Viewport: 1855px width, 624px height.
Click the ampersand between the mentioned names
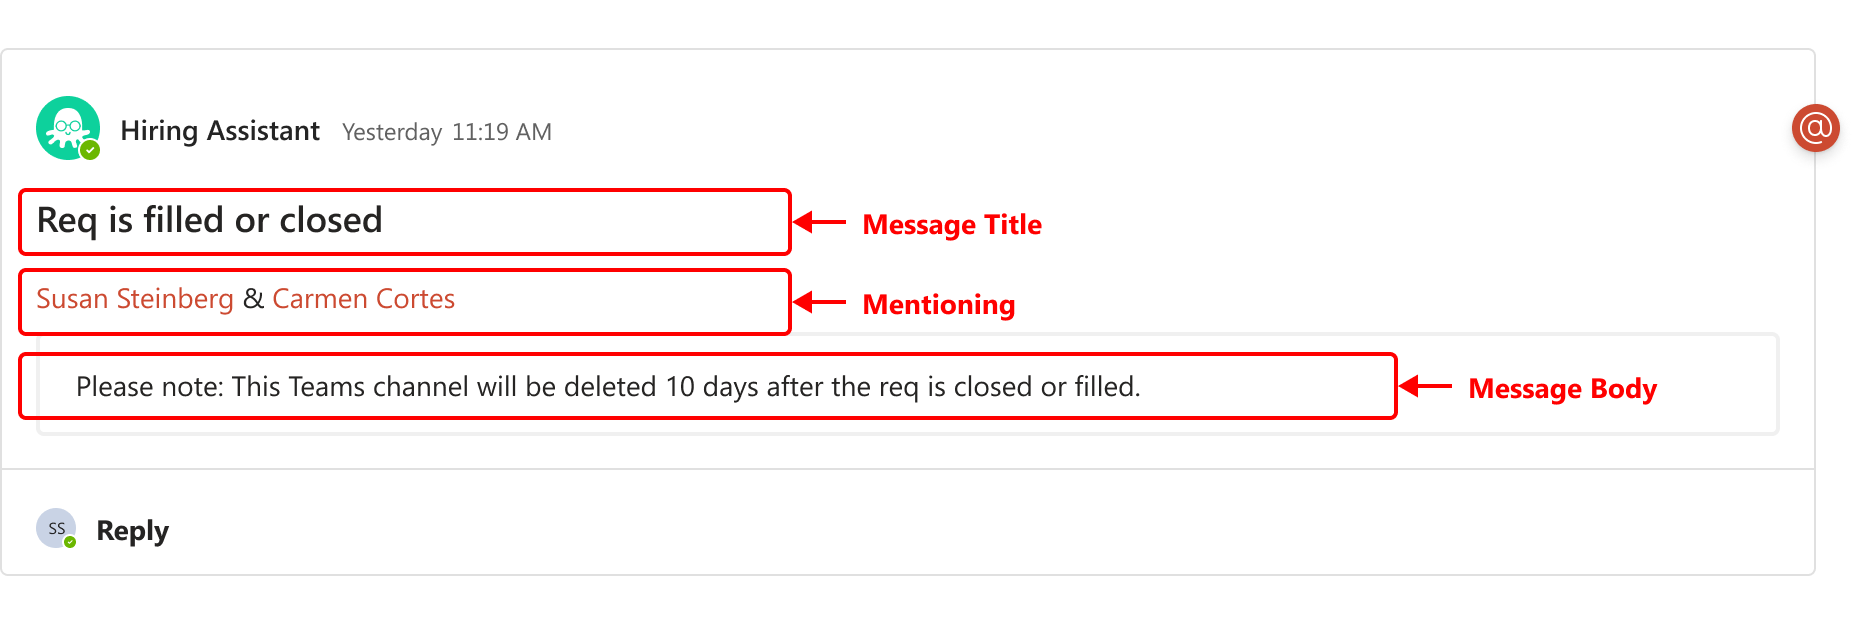(253, 299)
